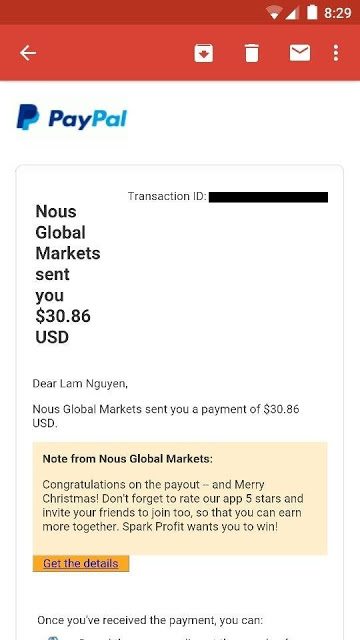Tap the 8:29 clock in status bar
The height and width of the screenshot is (640, 360).
pos(338,13)
